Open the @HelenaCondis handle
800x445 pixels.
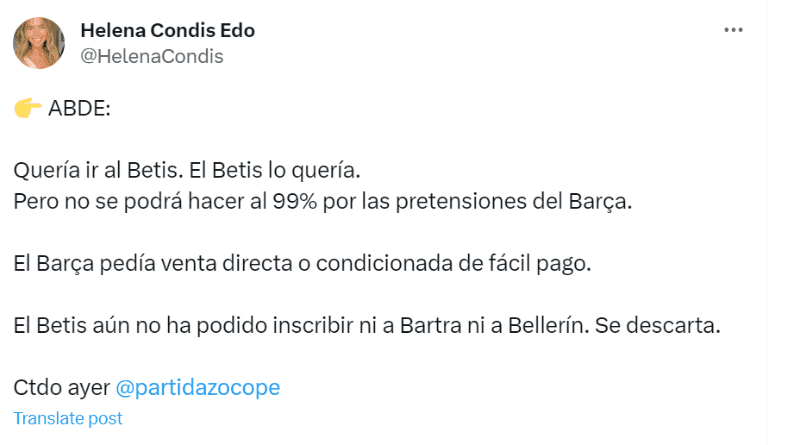click(x=151, y=56)
